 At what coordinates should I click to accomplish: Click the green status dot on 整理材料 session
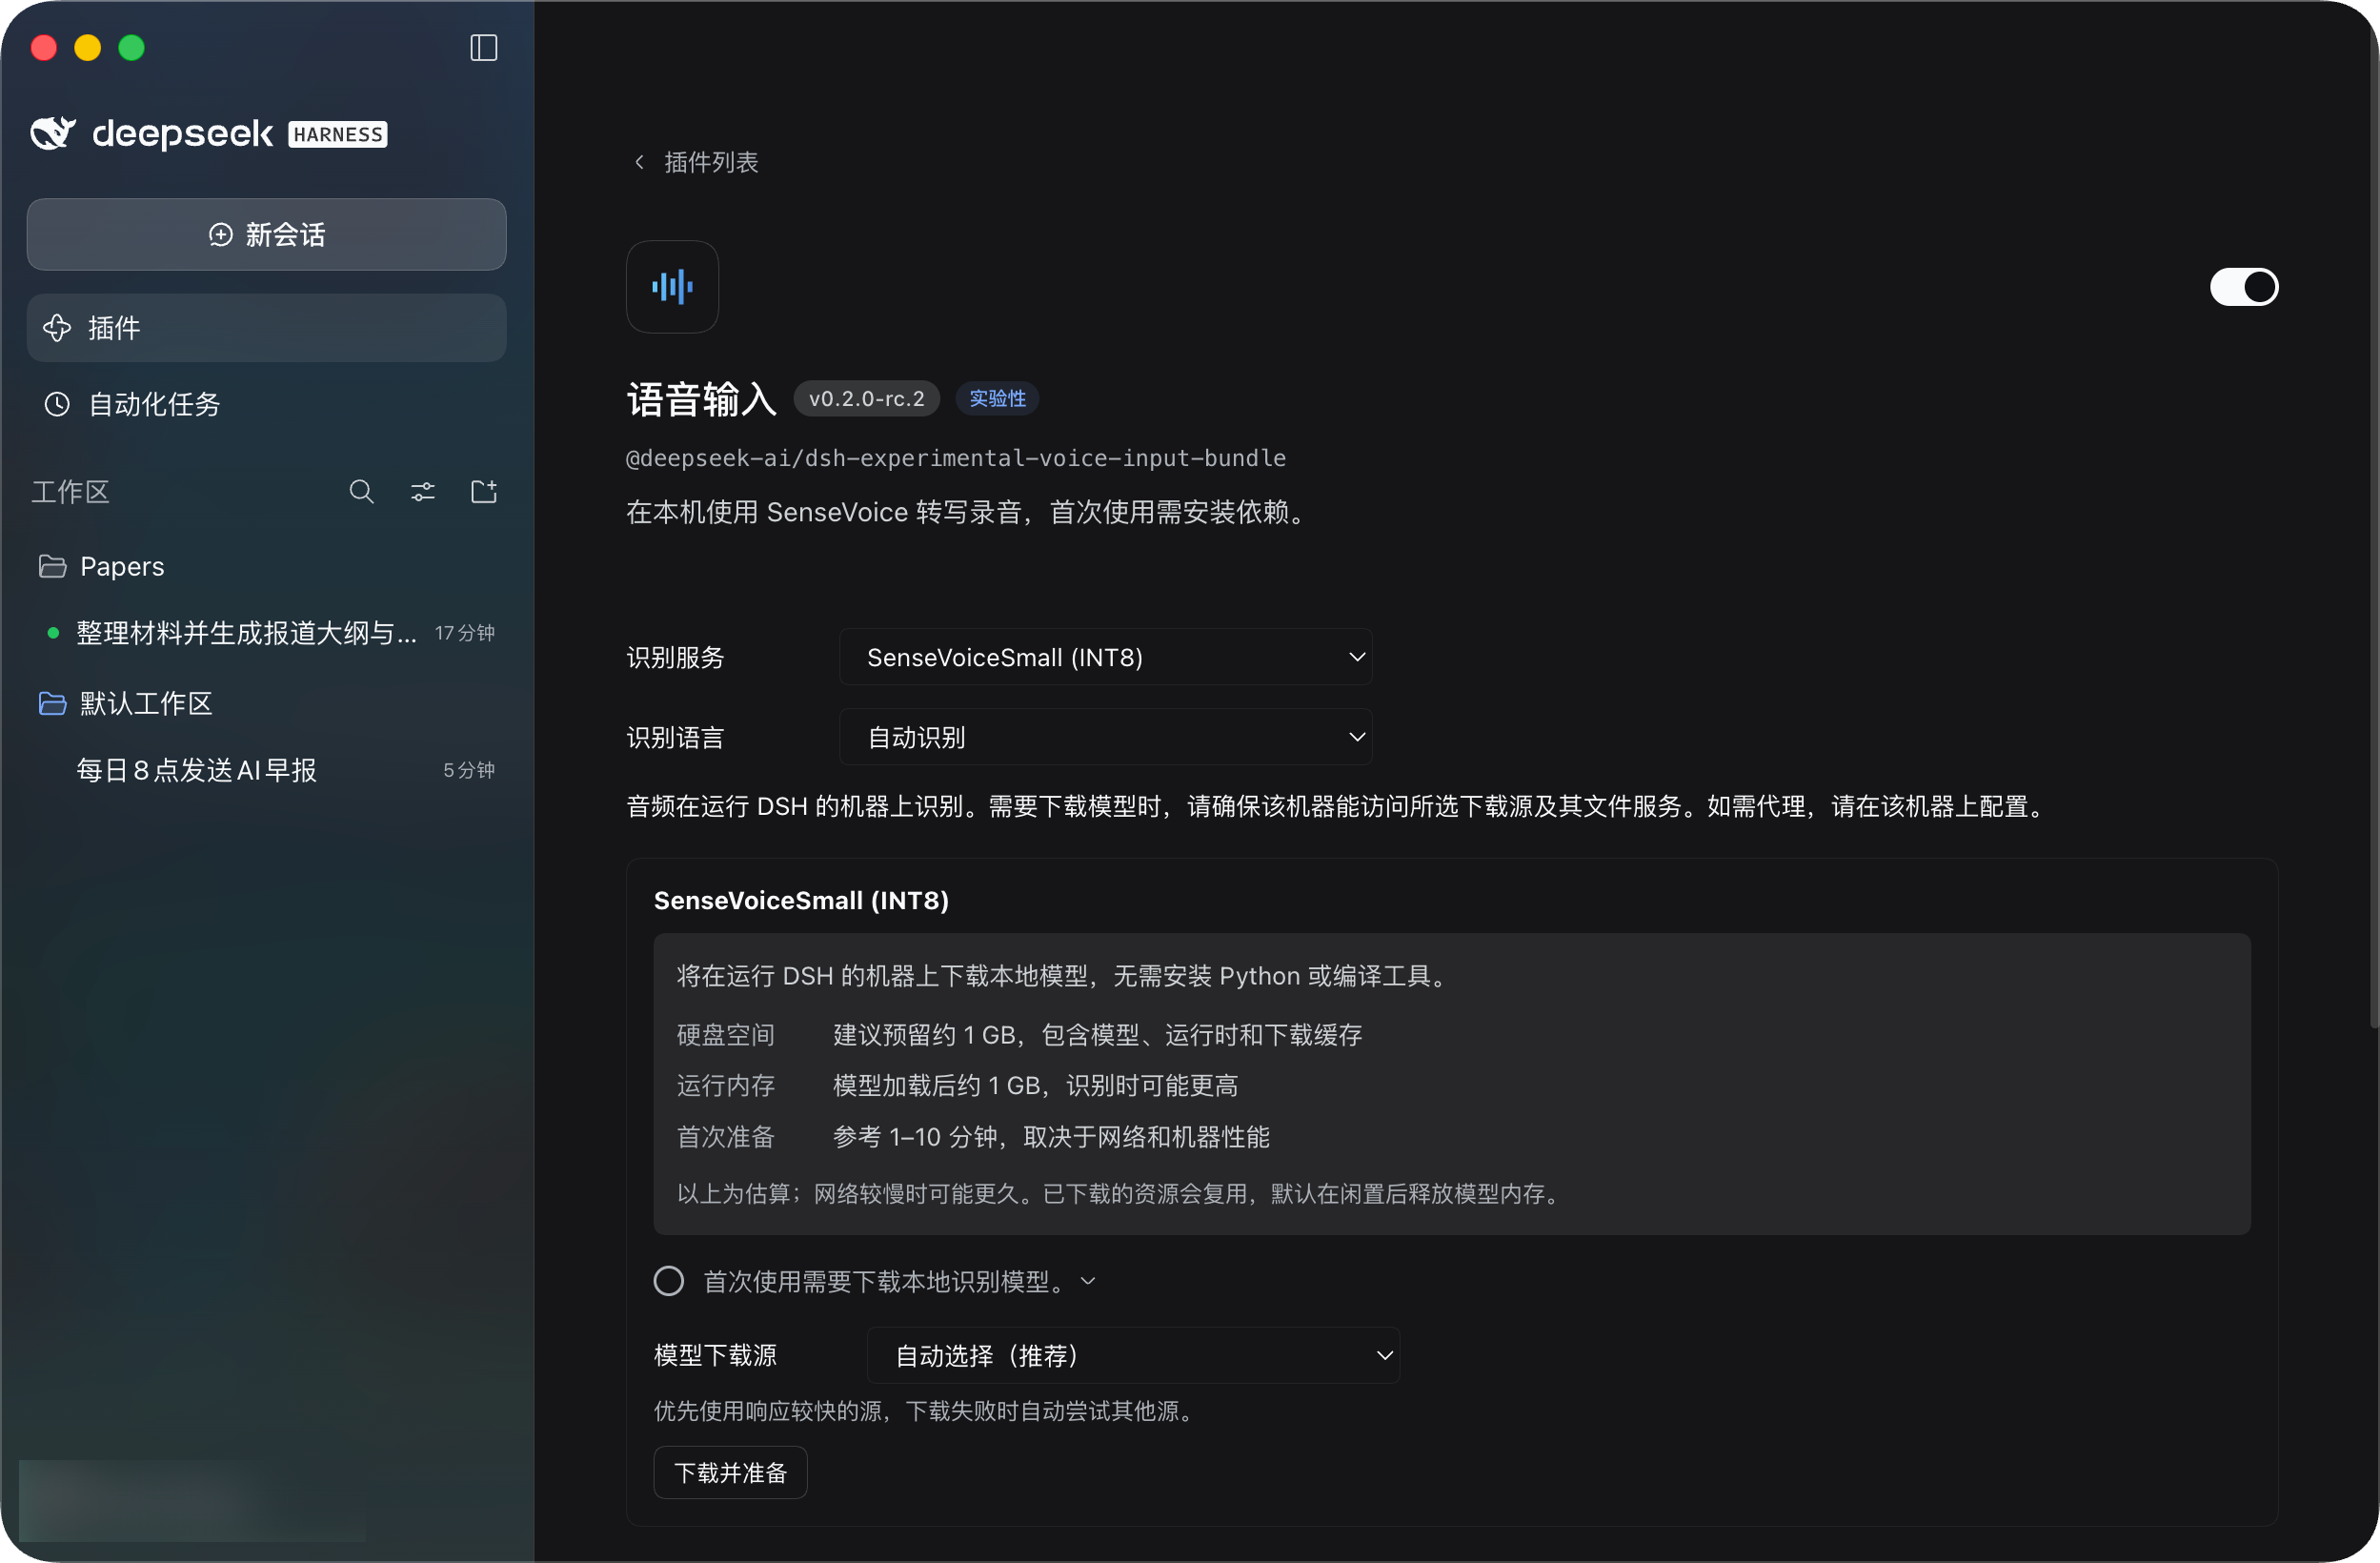pos(53,633)
